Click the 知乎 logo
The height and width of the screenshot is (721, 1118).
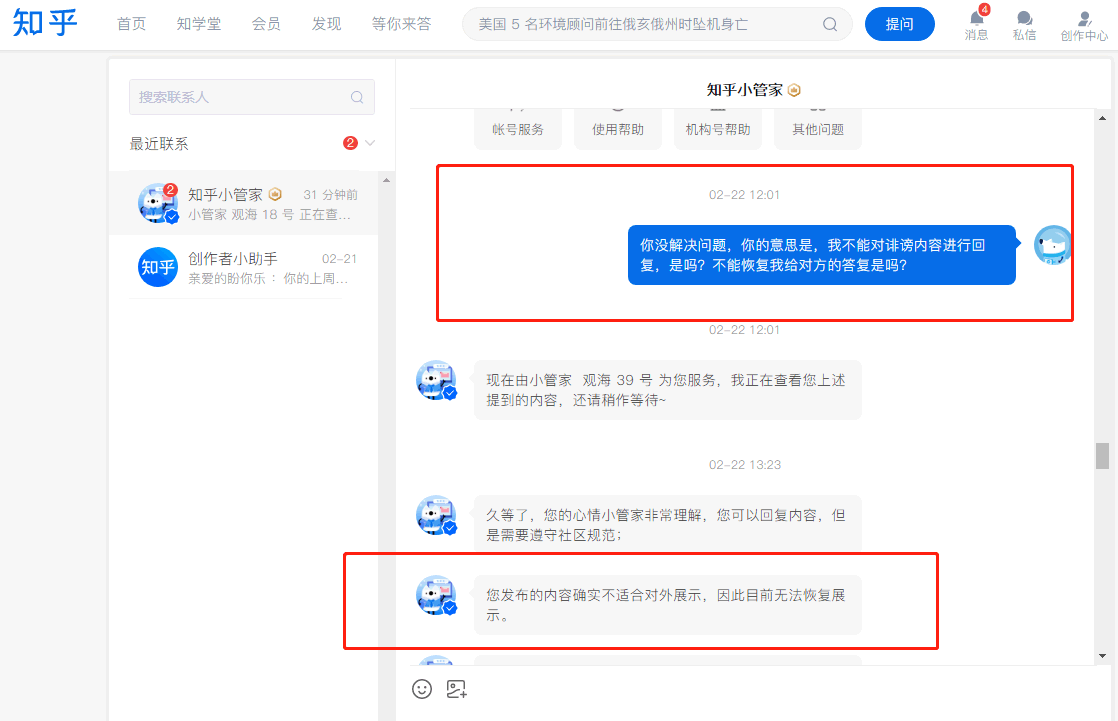(45, 24)
